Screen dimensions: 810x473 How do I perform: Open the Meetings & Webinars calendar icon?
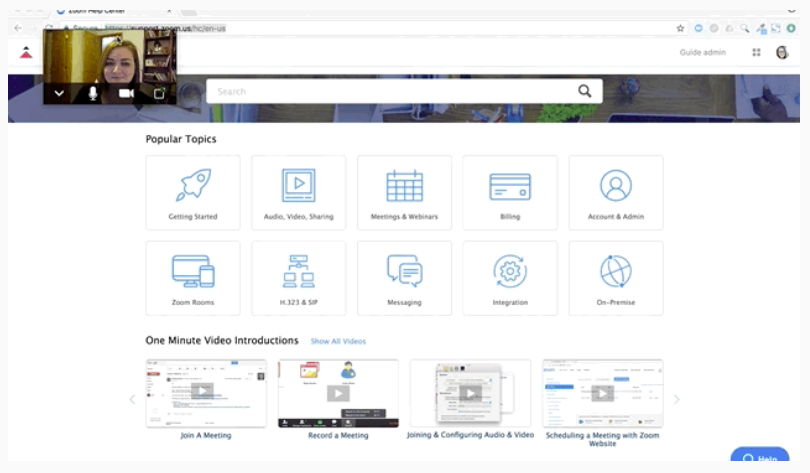point(404,185)
